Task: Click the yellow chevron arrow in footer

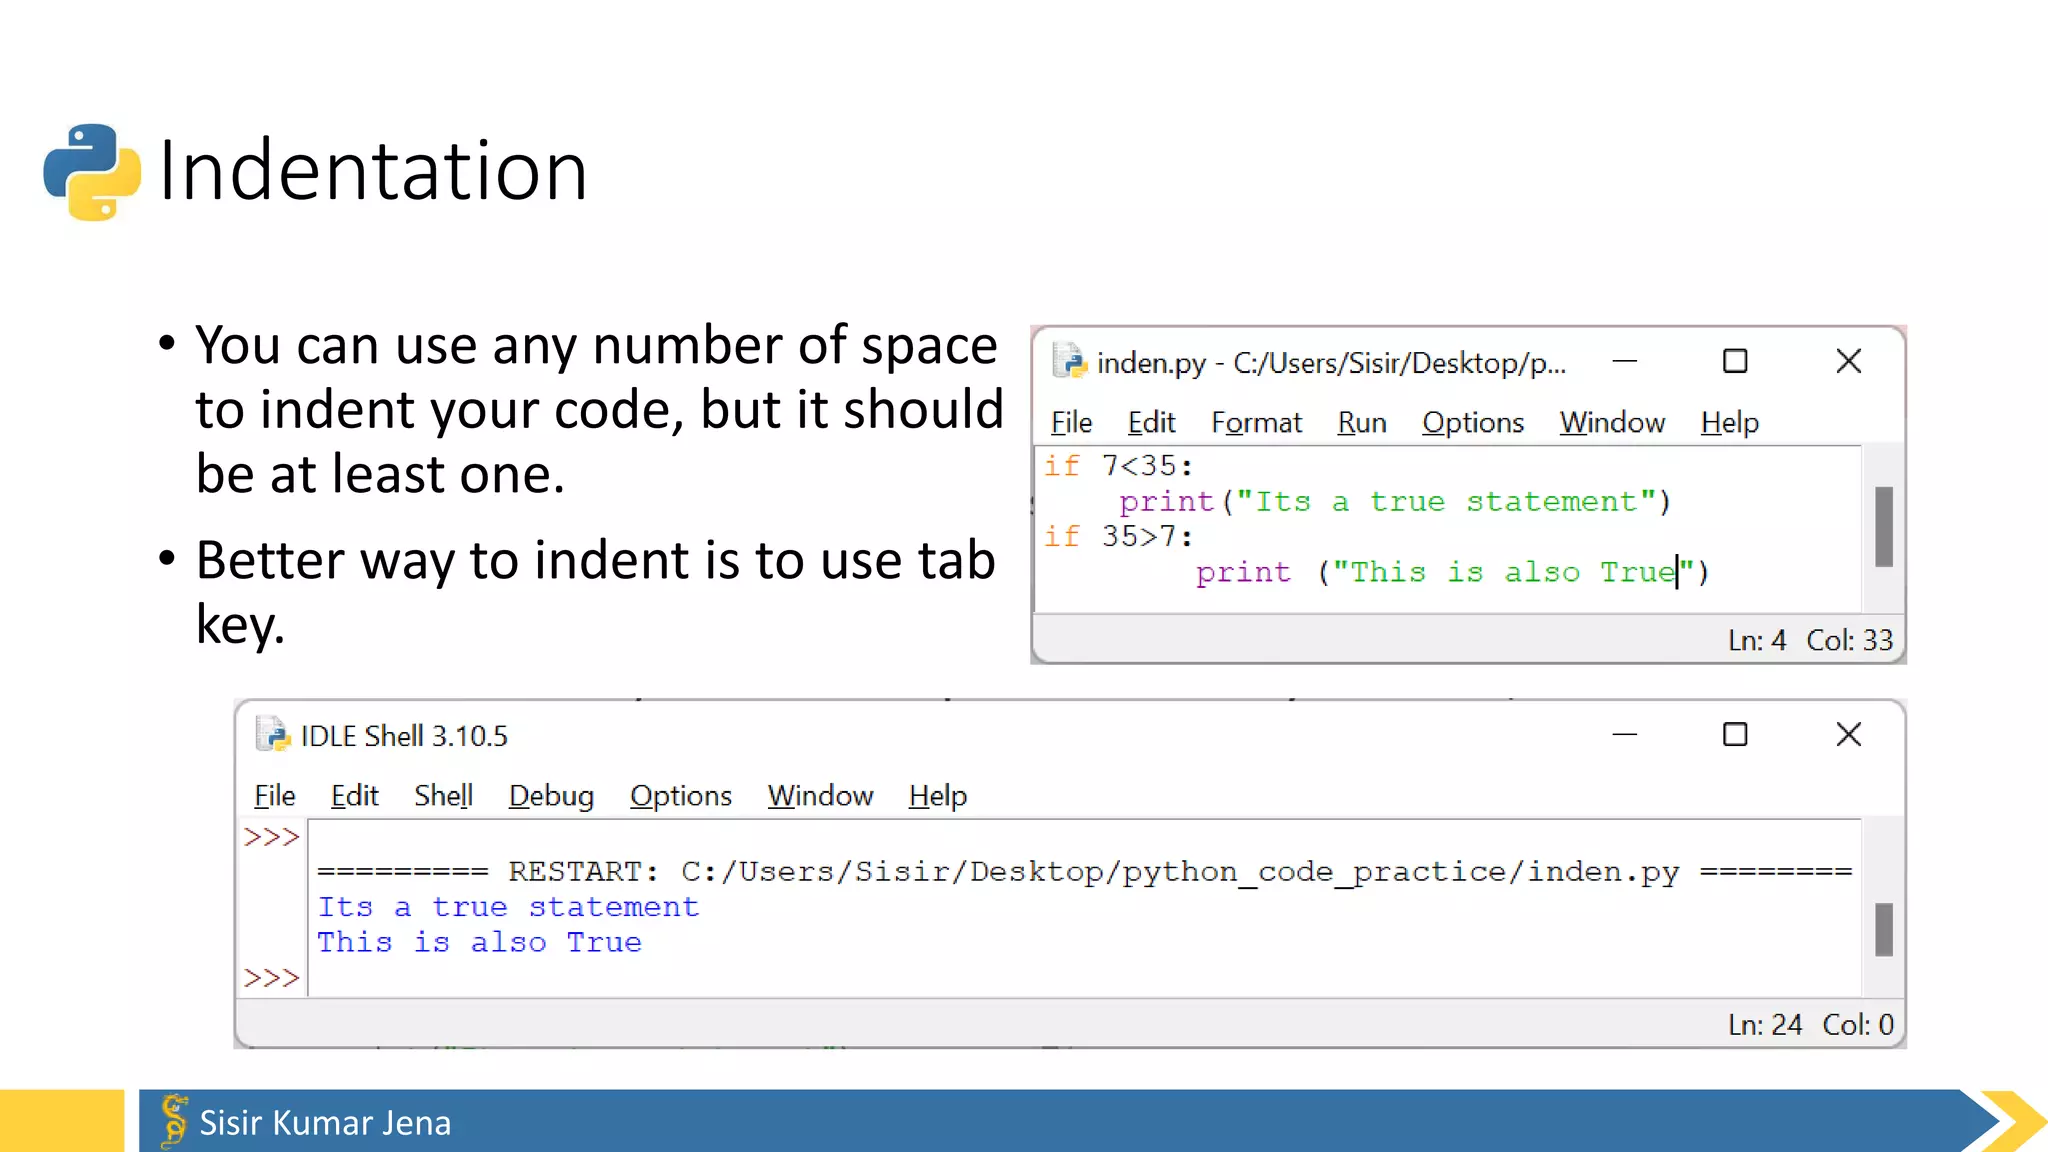Action: 2014,1121
